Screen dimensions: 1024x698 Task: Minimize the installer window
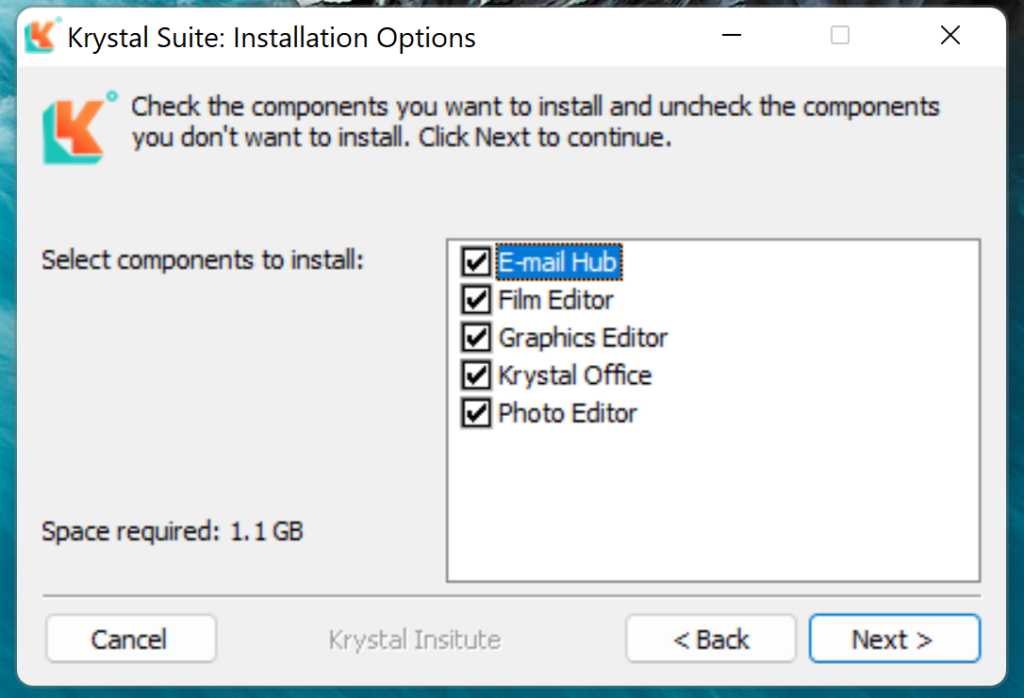click(732, 36)
